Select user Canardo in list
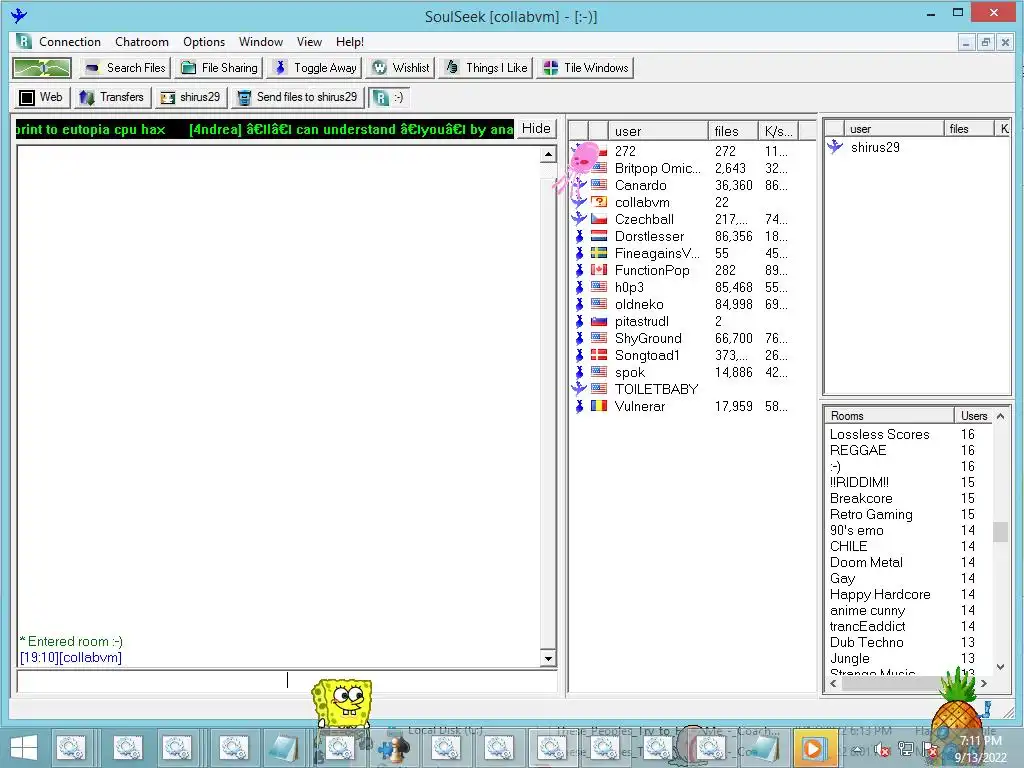The height and width of the screenshot is (768, 1024). (641, 185)
